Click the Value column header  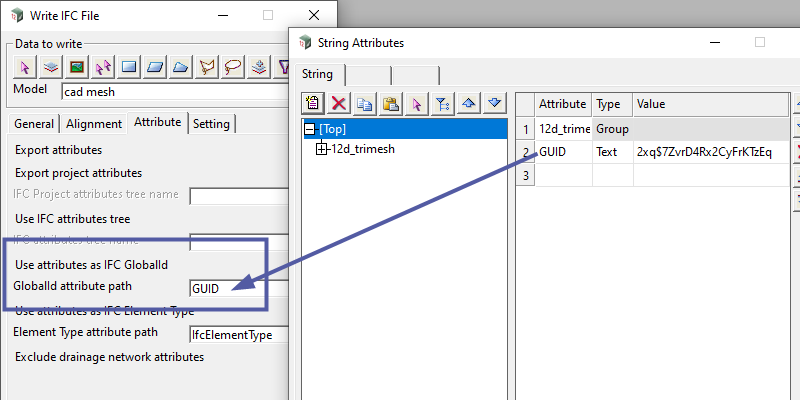pyautogui.click(x=711, y=104)
